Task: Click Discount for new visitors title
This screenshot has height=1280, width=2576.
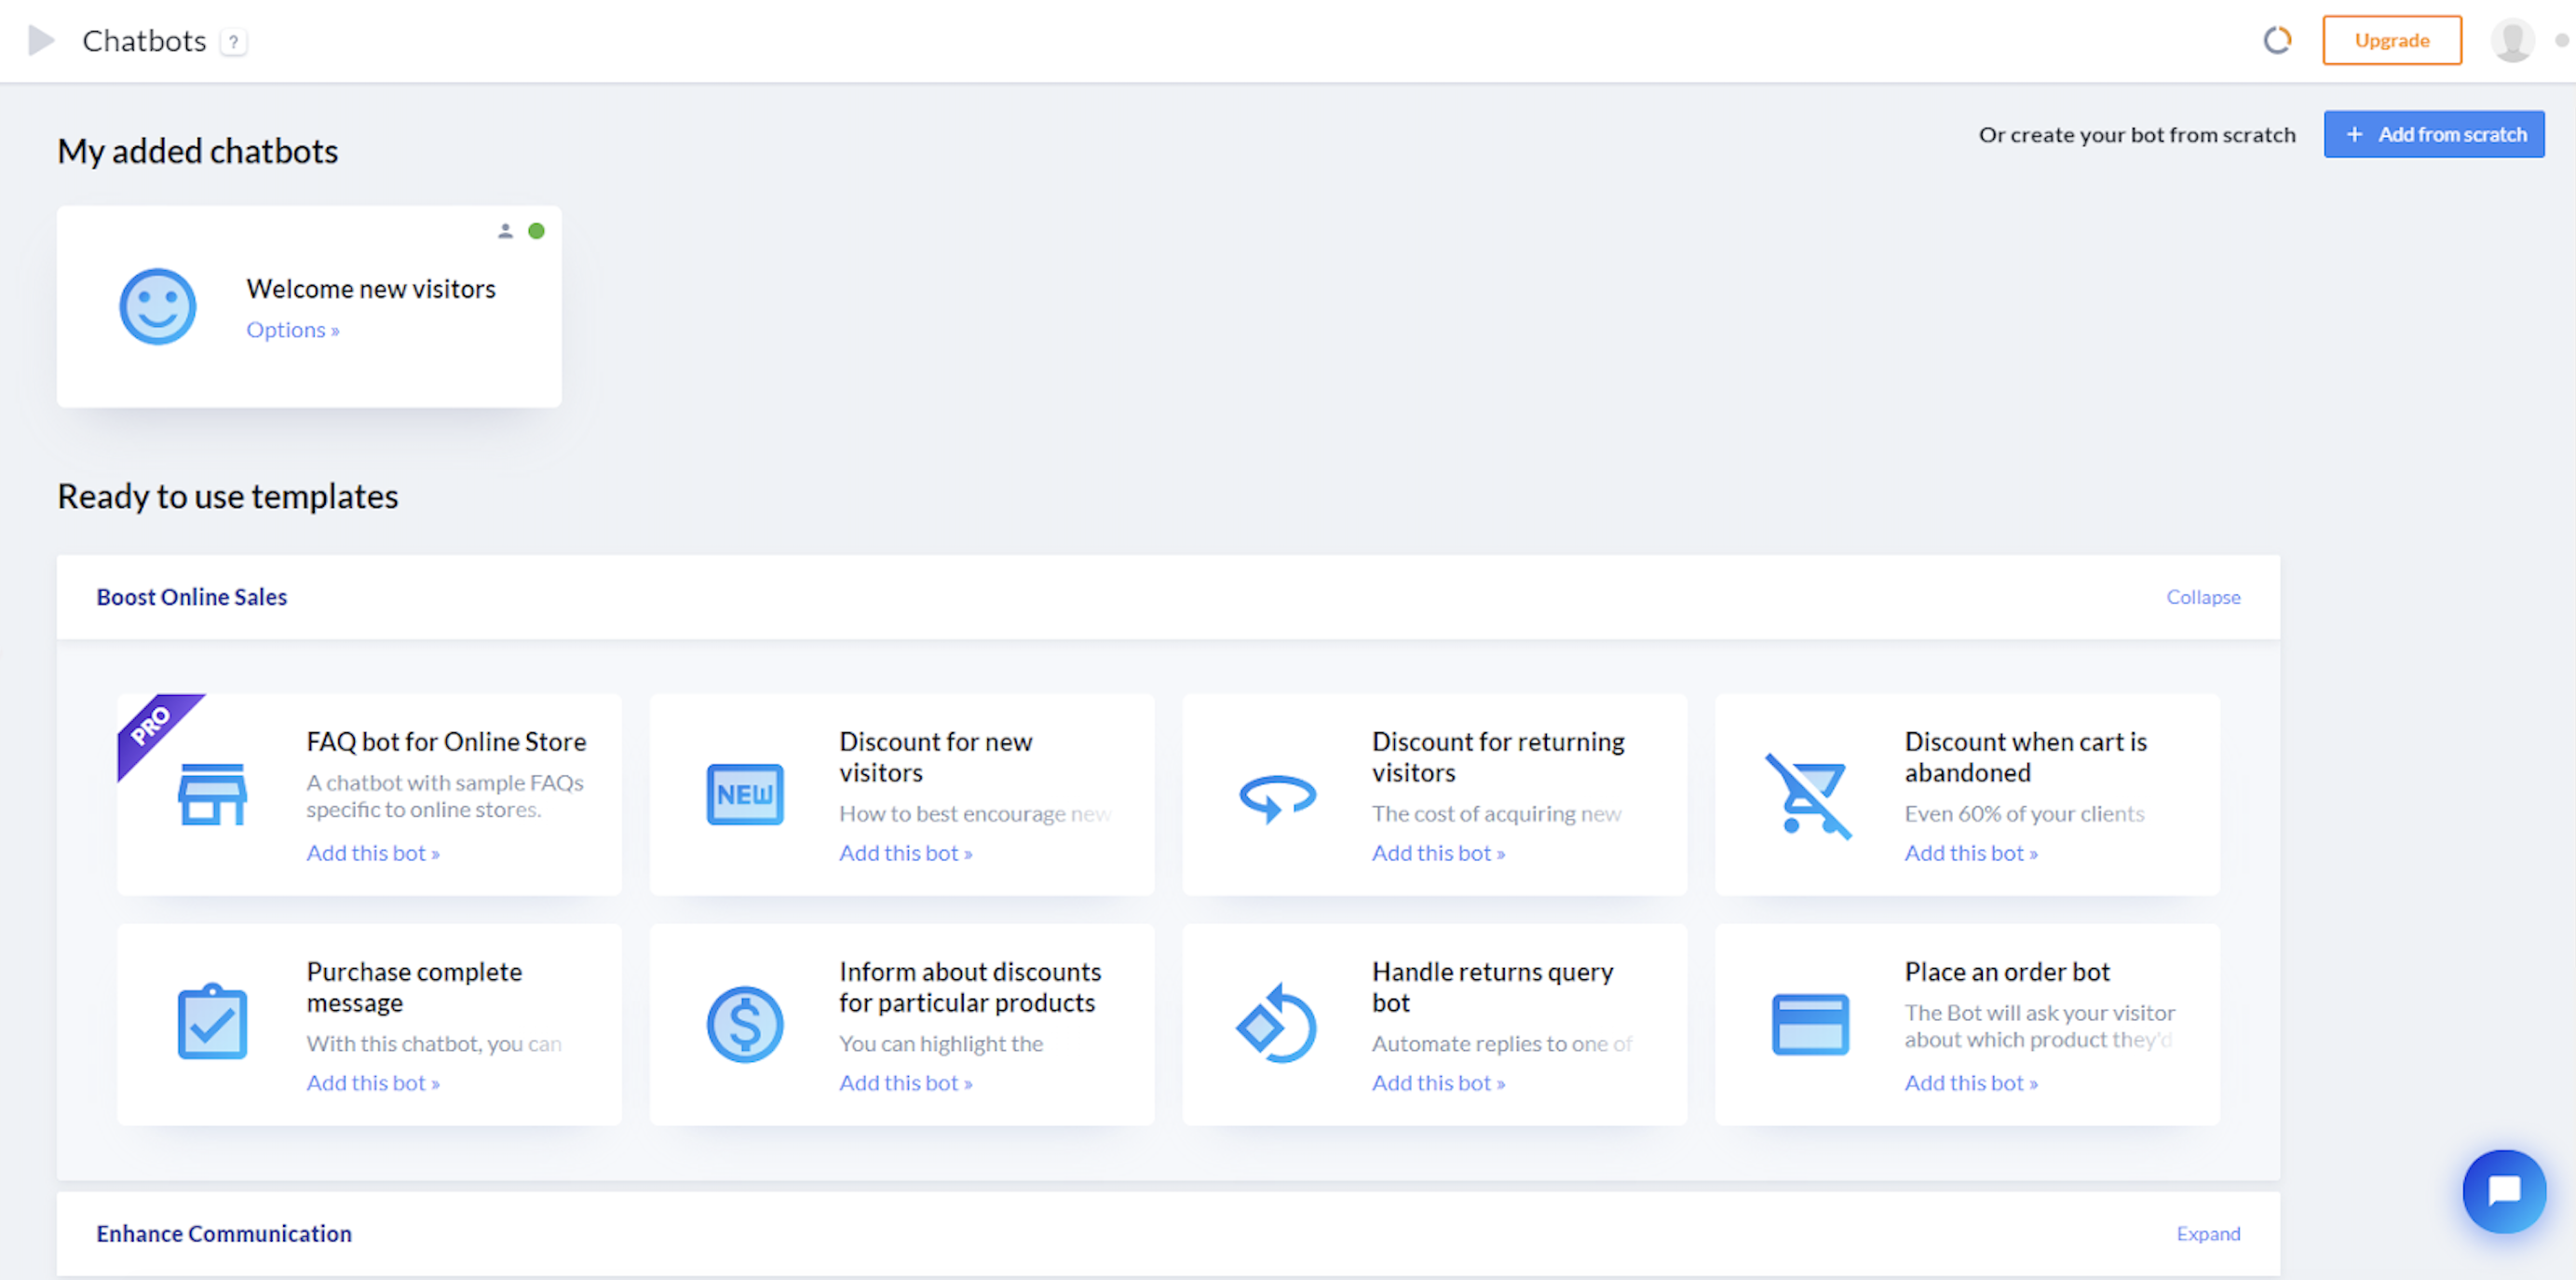Action: point(935,757)
